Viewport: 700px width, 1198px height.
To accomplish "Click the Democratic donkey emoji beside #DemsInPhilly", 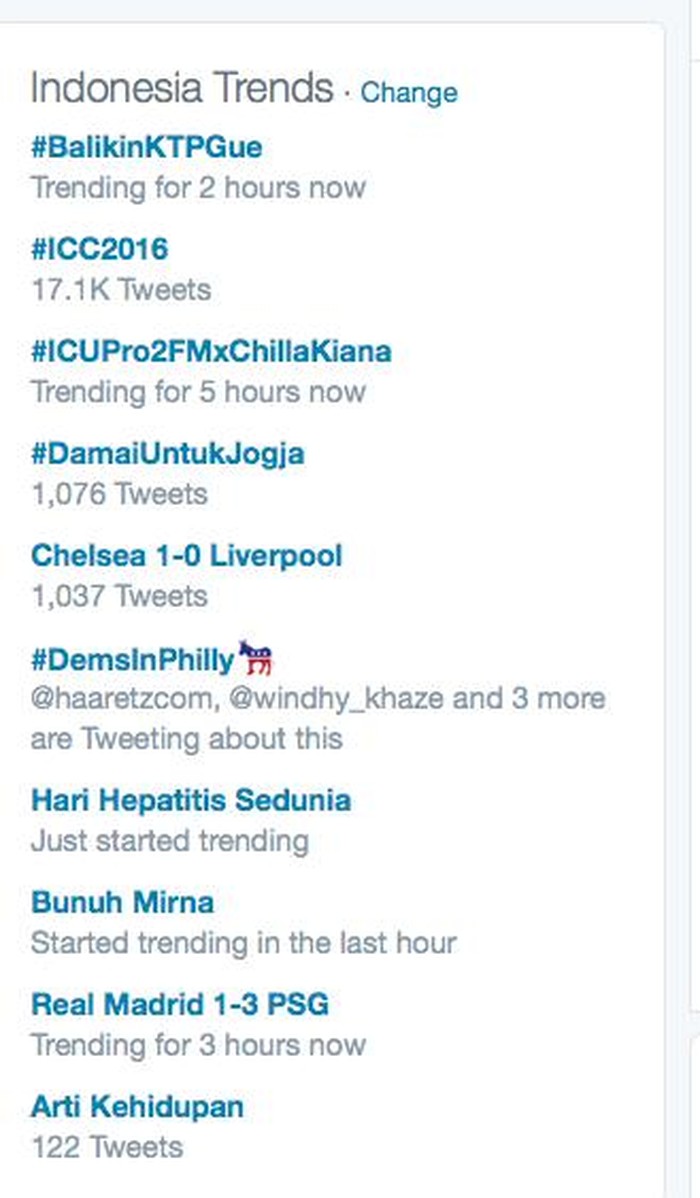I will point(256,658).
